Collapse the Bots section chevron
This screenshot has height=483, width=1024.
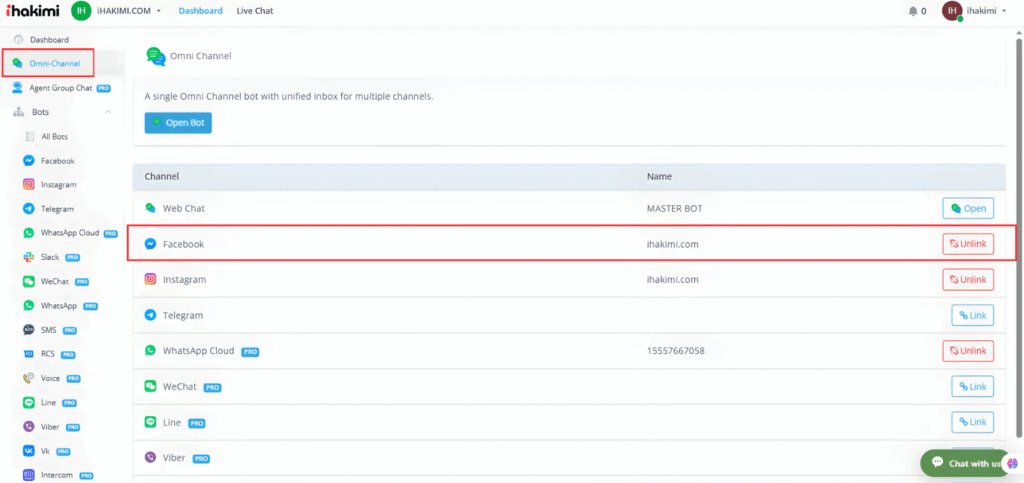coord(108,112)
